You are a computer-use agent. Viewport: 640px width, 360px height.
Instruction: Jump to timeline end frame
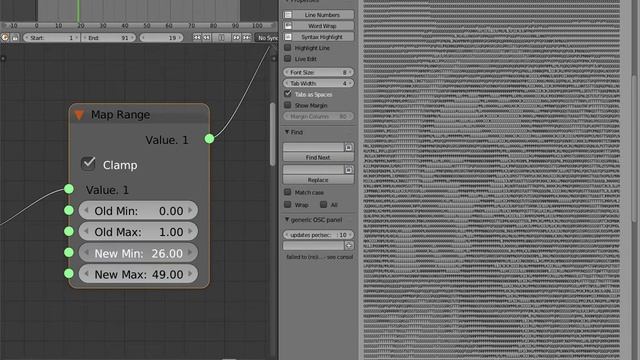click(247, 38)
